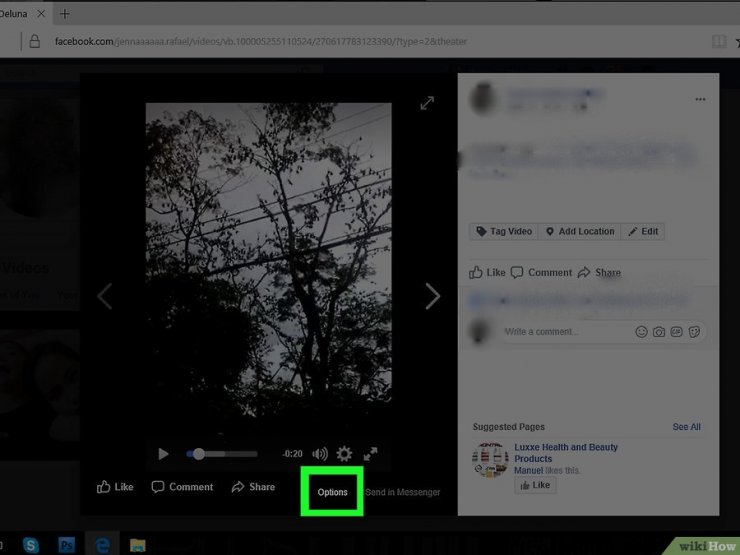See All suggested pages

[686, 427]
